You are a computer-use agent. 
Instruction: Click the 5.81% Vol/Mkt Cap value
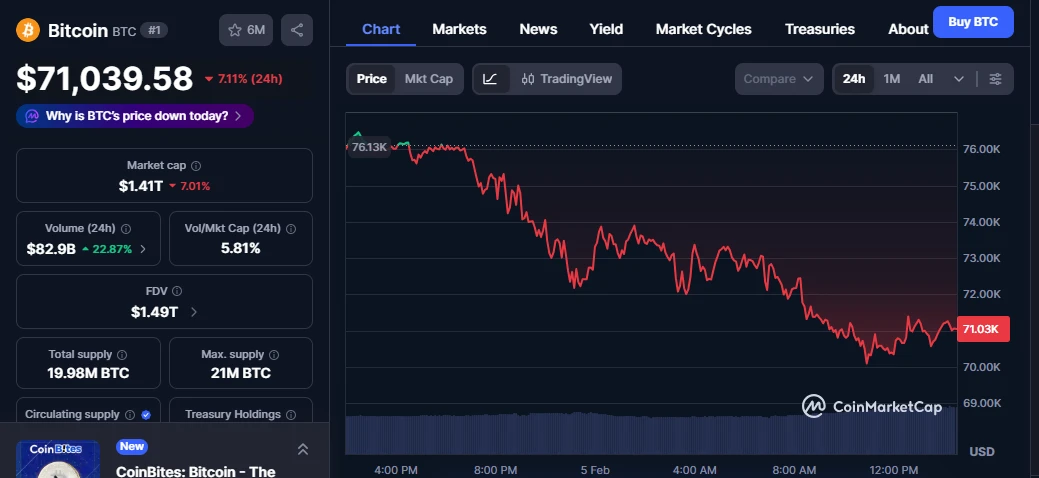[x=241, y=249]
